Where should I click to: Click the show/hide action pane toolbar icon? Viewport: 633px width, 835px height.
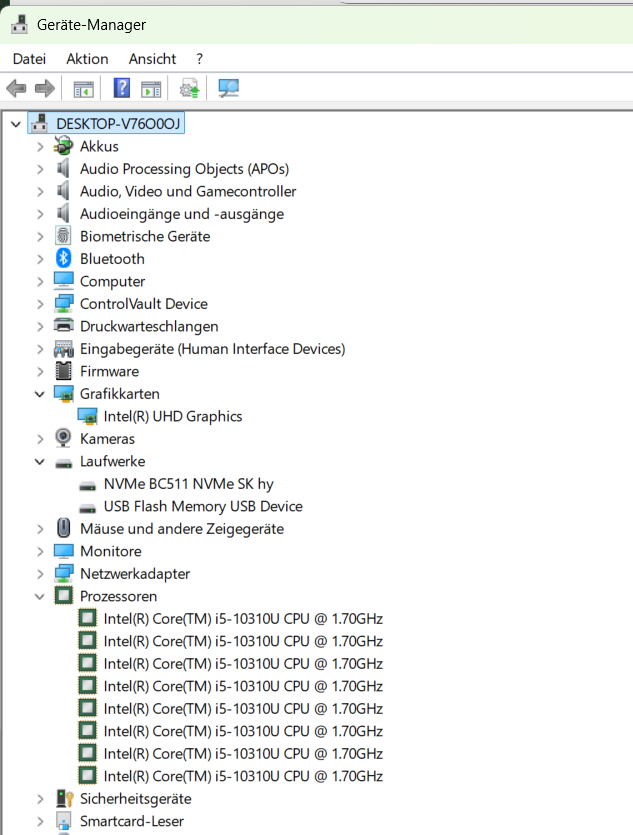tap(151, 88)
